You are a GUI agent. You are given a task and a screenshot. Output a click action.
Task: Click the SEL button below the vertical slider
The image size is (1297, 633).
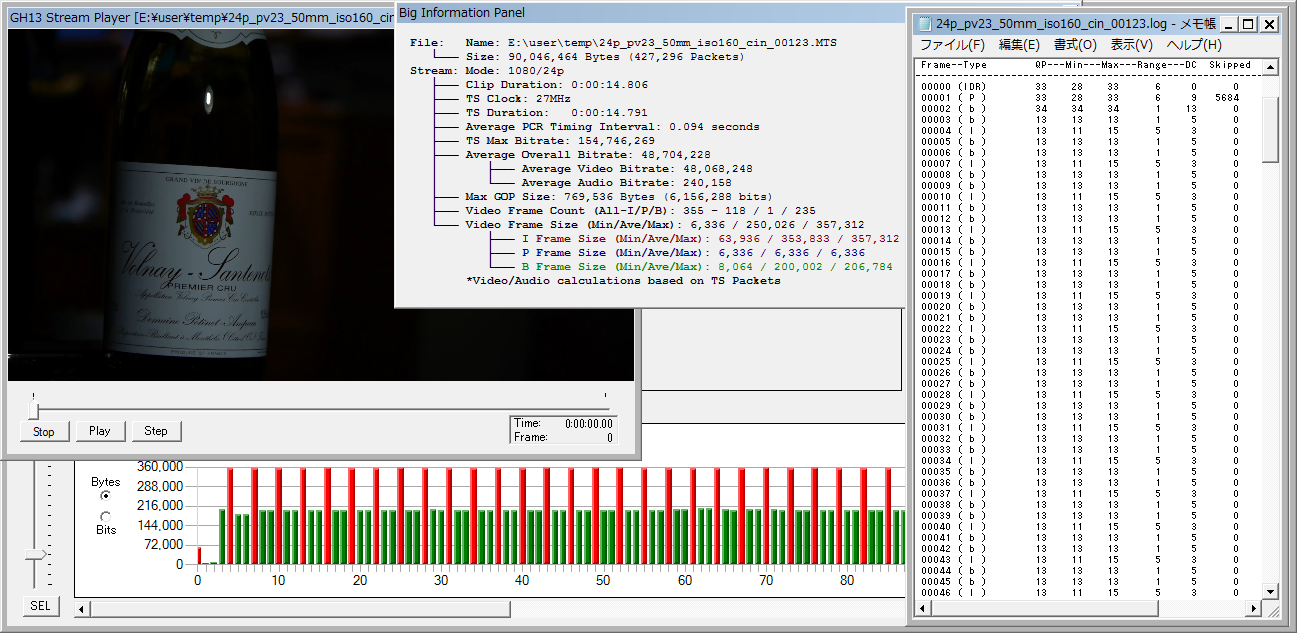[x=40, y=606]
